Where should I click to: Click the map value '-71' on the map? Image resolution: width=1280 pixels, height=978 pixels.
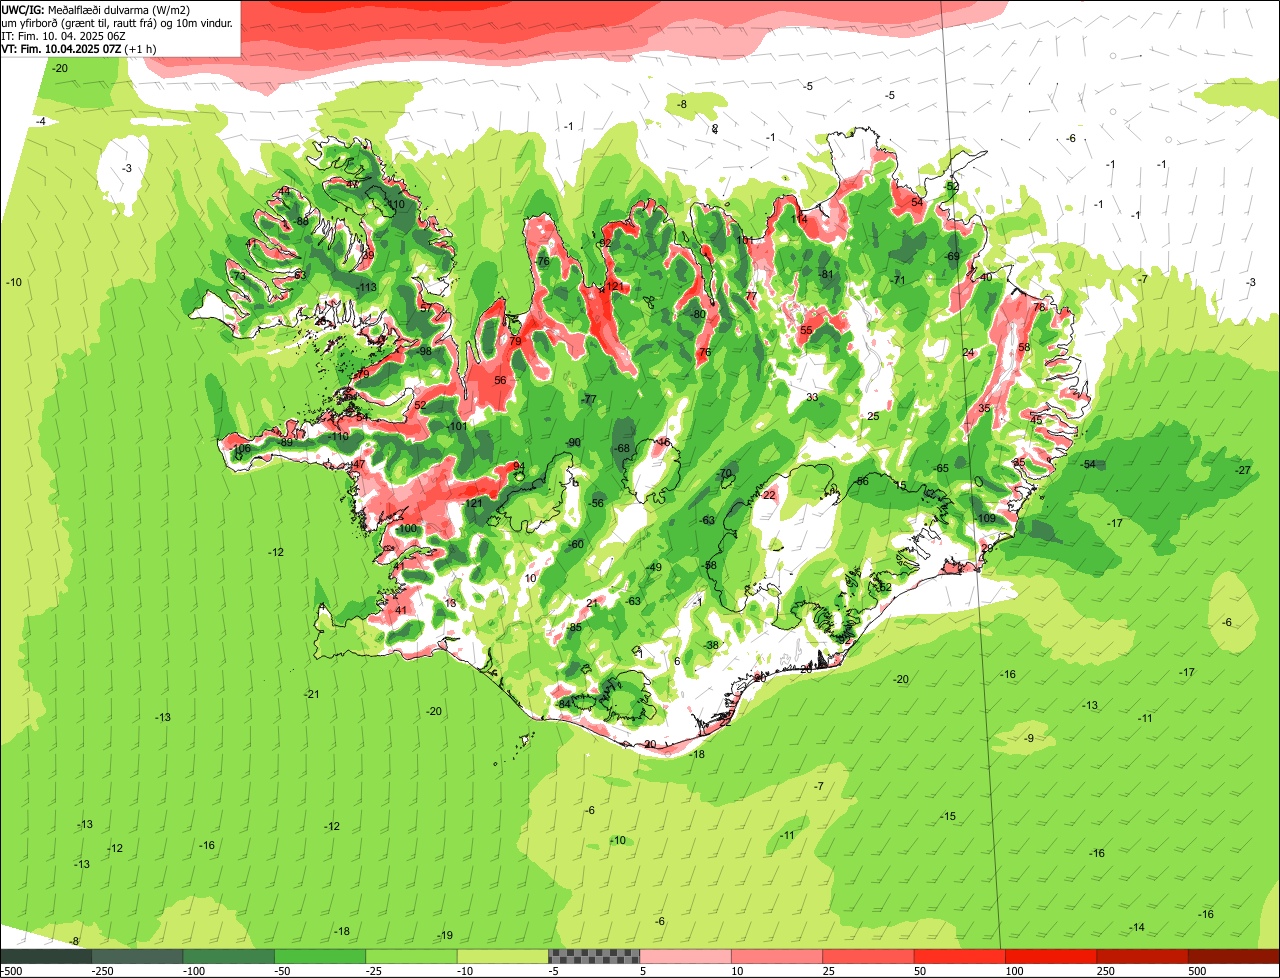tap(898, 280)
